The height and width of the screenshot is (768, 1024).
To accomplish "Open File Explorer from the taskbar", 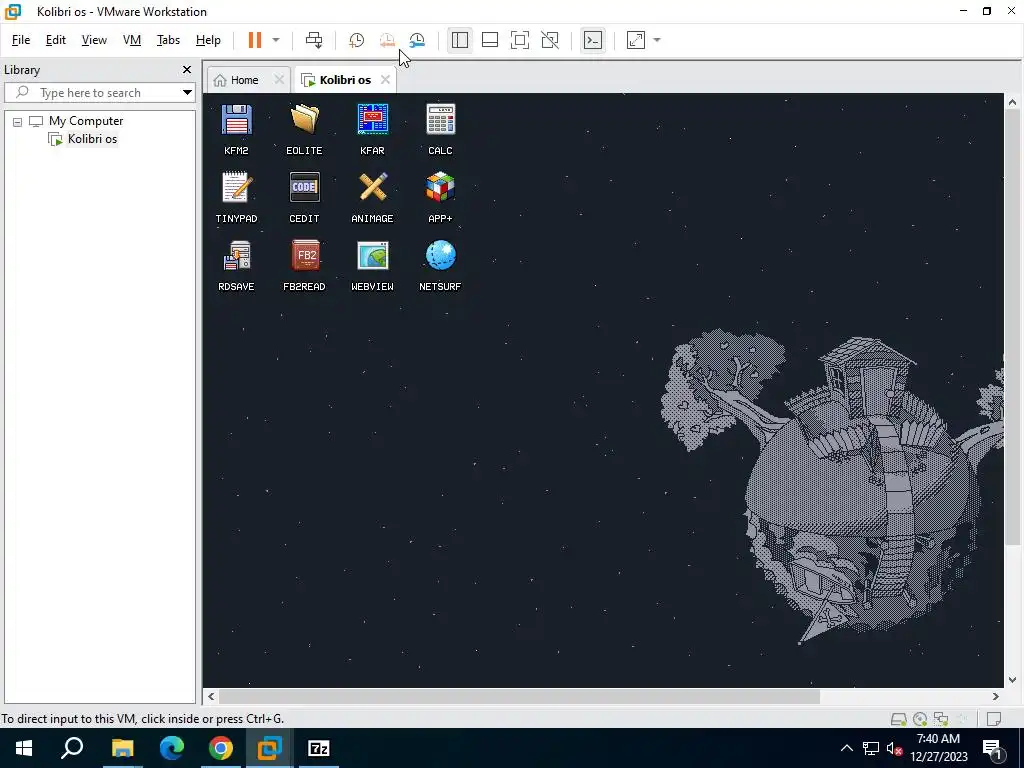I will [122, 748].
